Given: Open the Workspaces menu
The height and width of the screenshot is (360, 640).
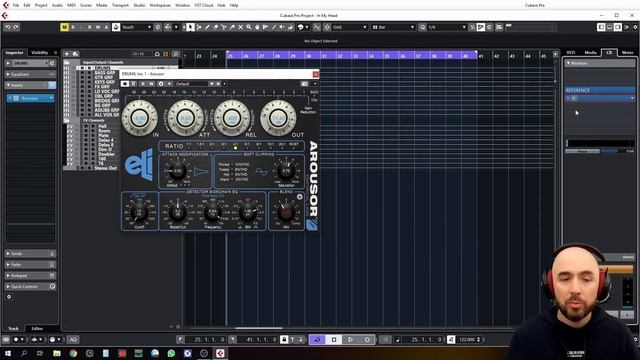Looking at the screenshot, I should pos(160,5).
